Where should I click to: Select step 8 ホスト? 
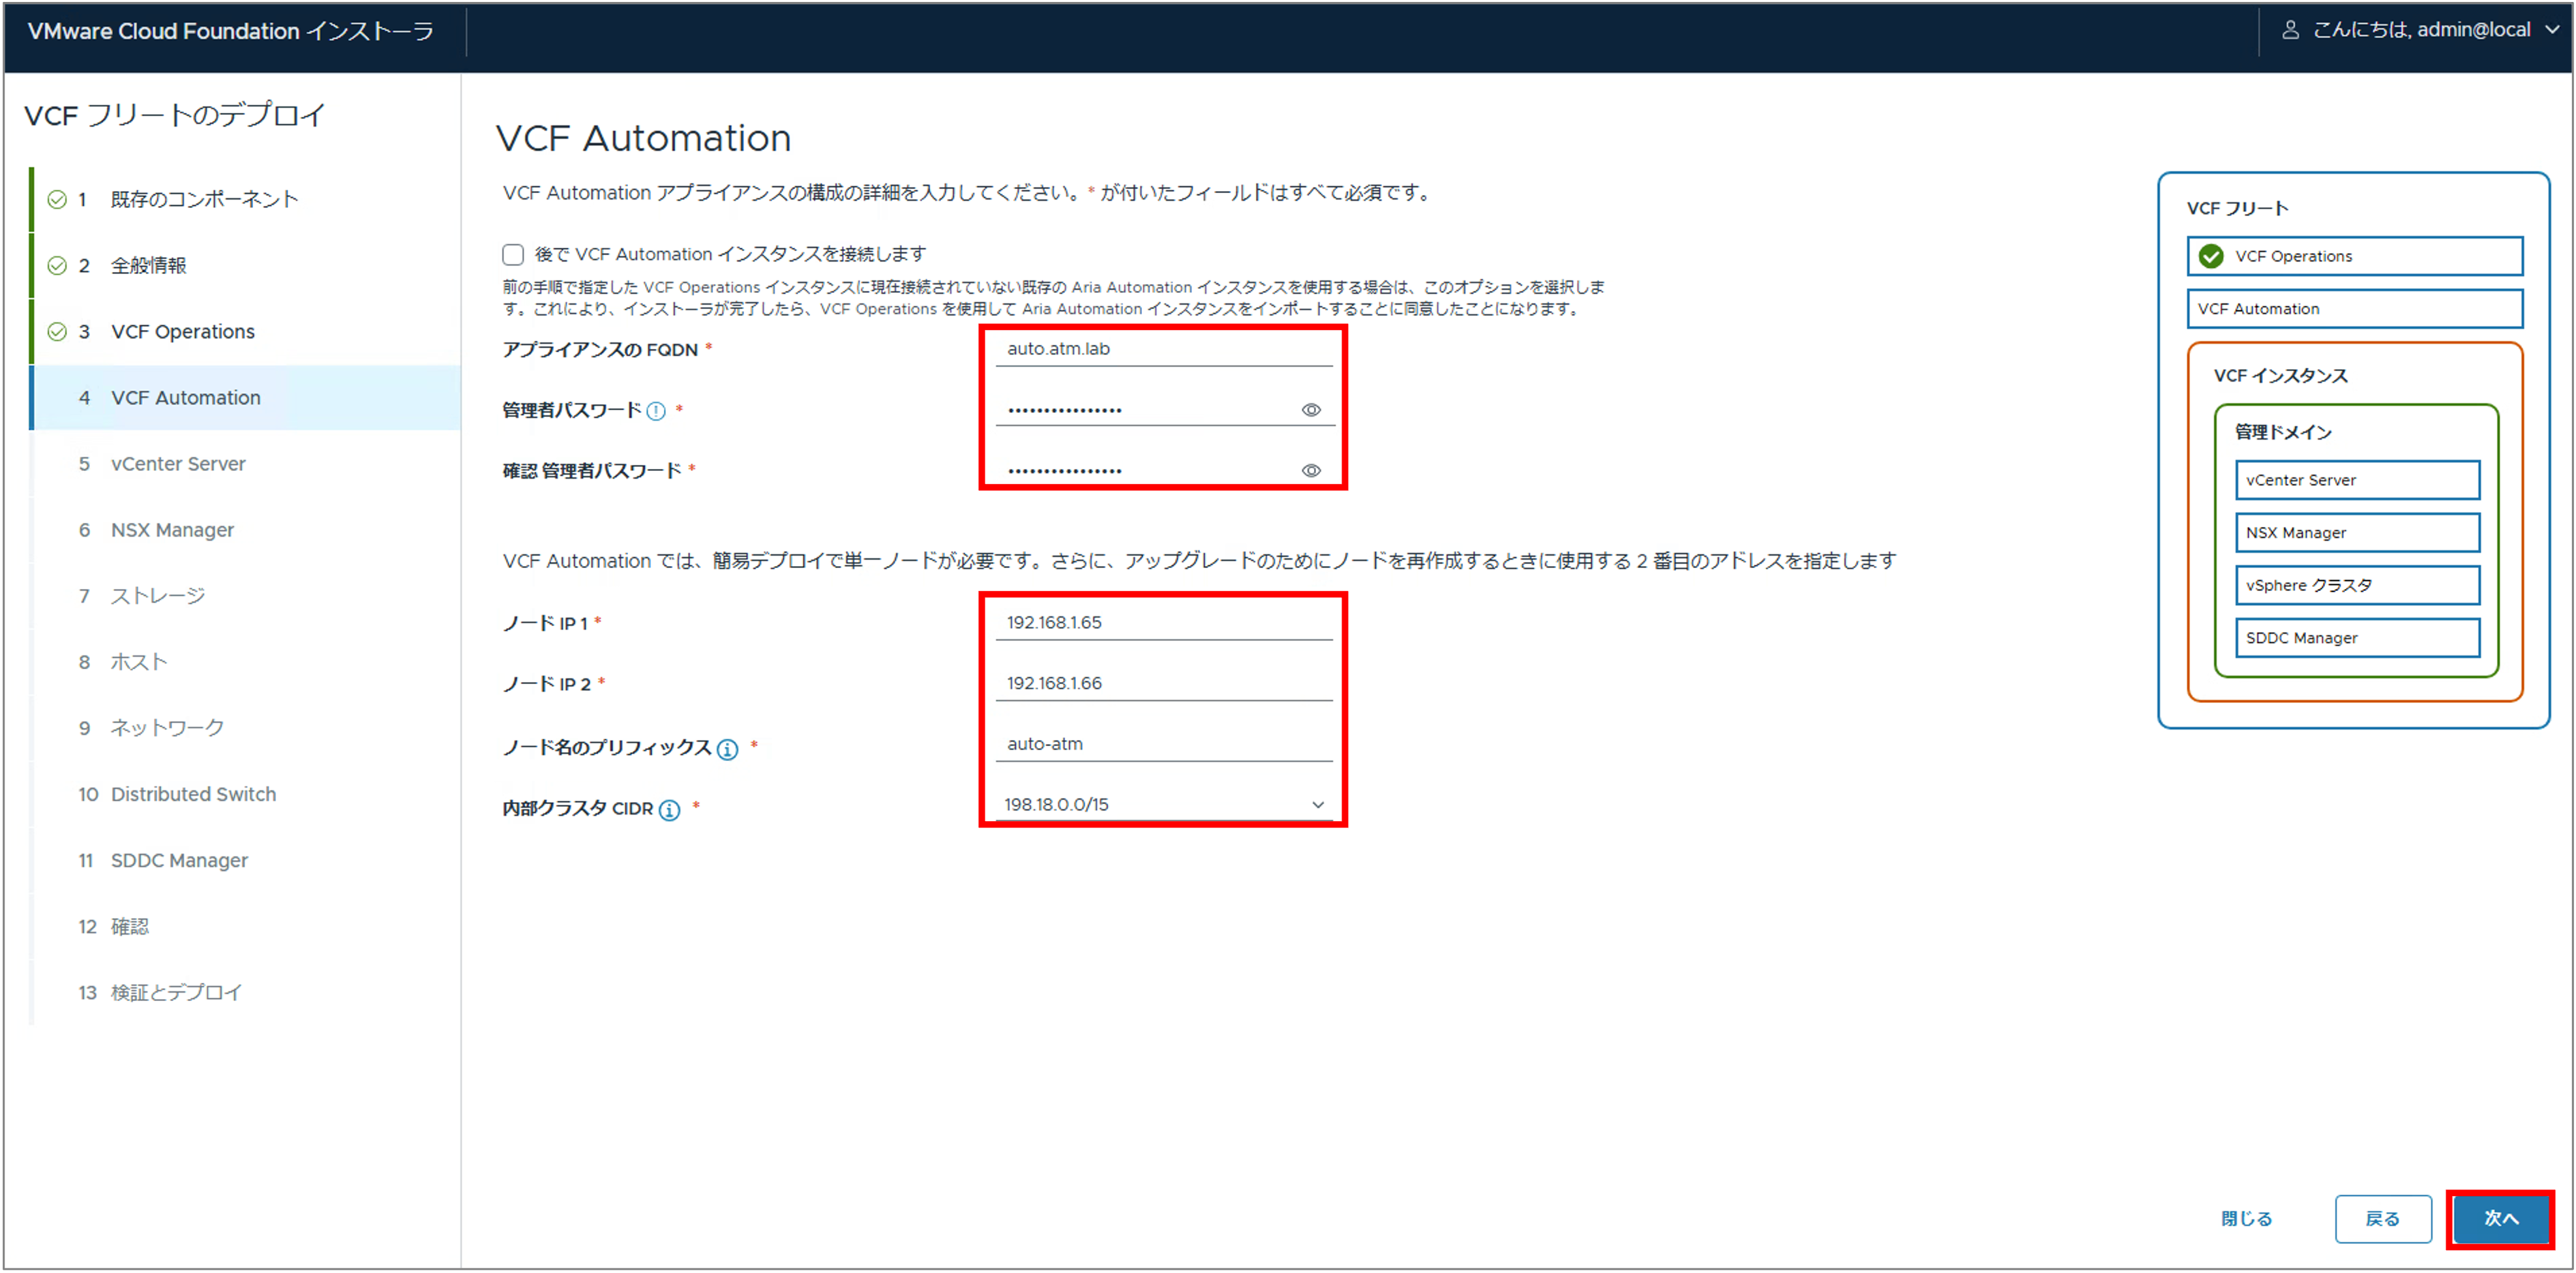[x=246, y=662]
